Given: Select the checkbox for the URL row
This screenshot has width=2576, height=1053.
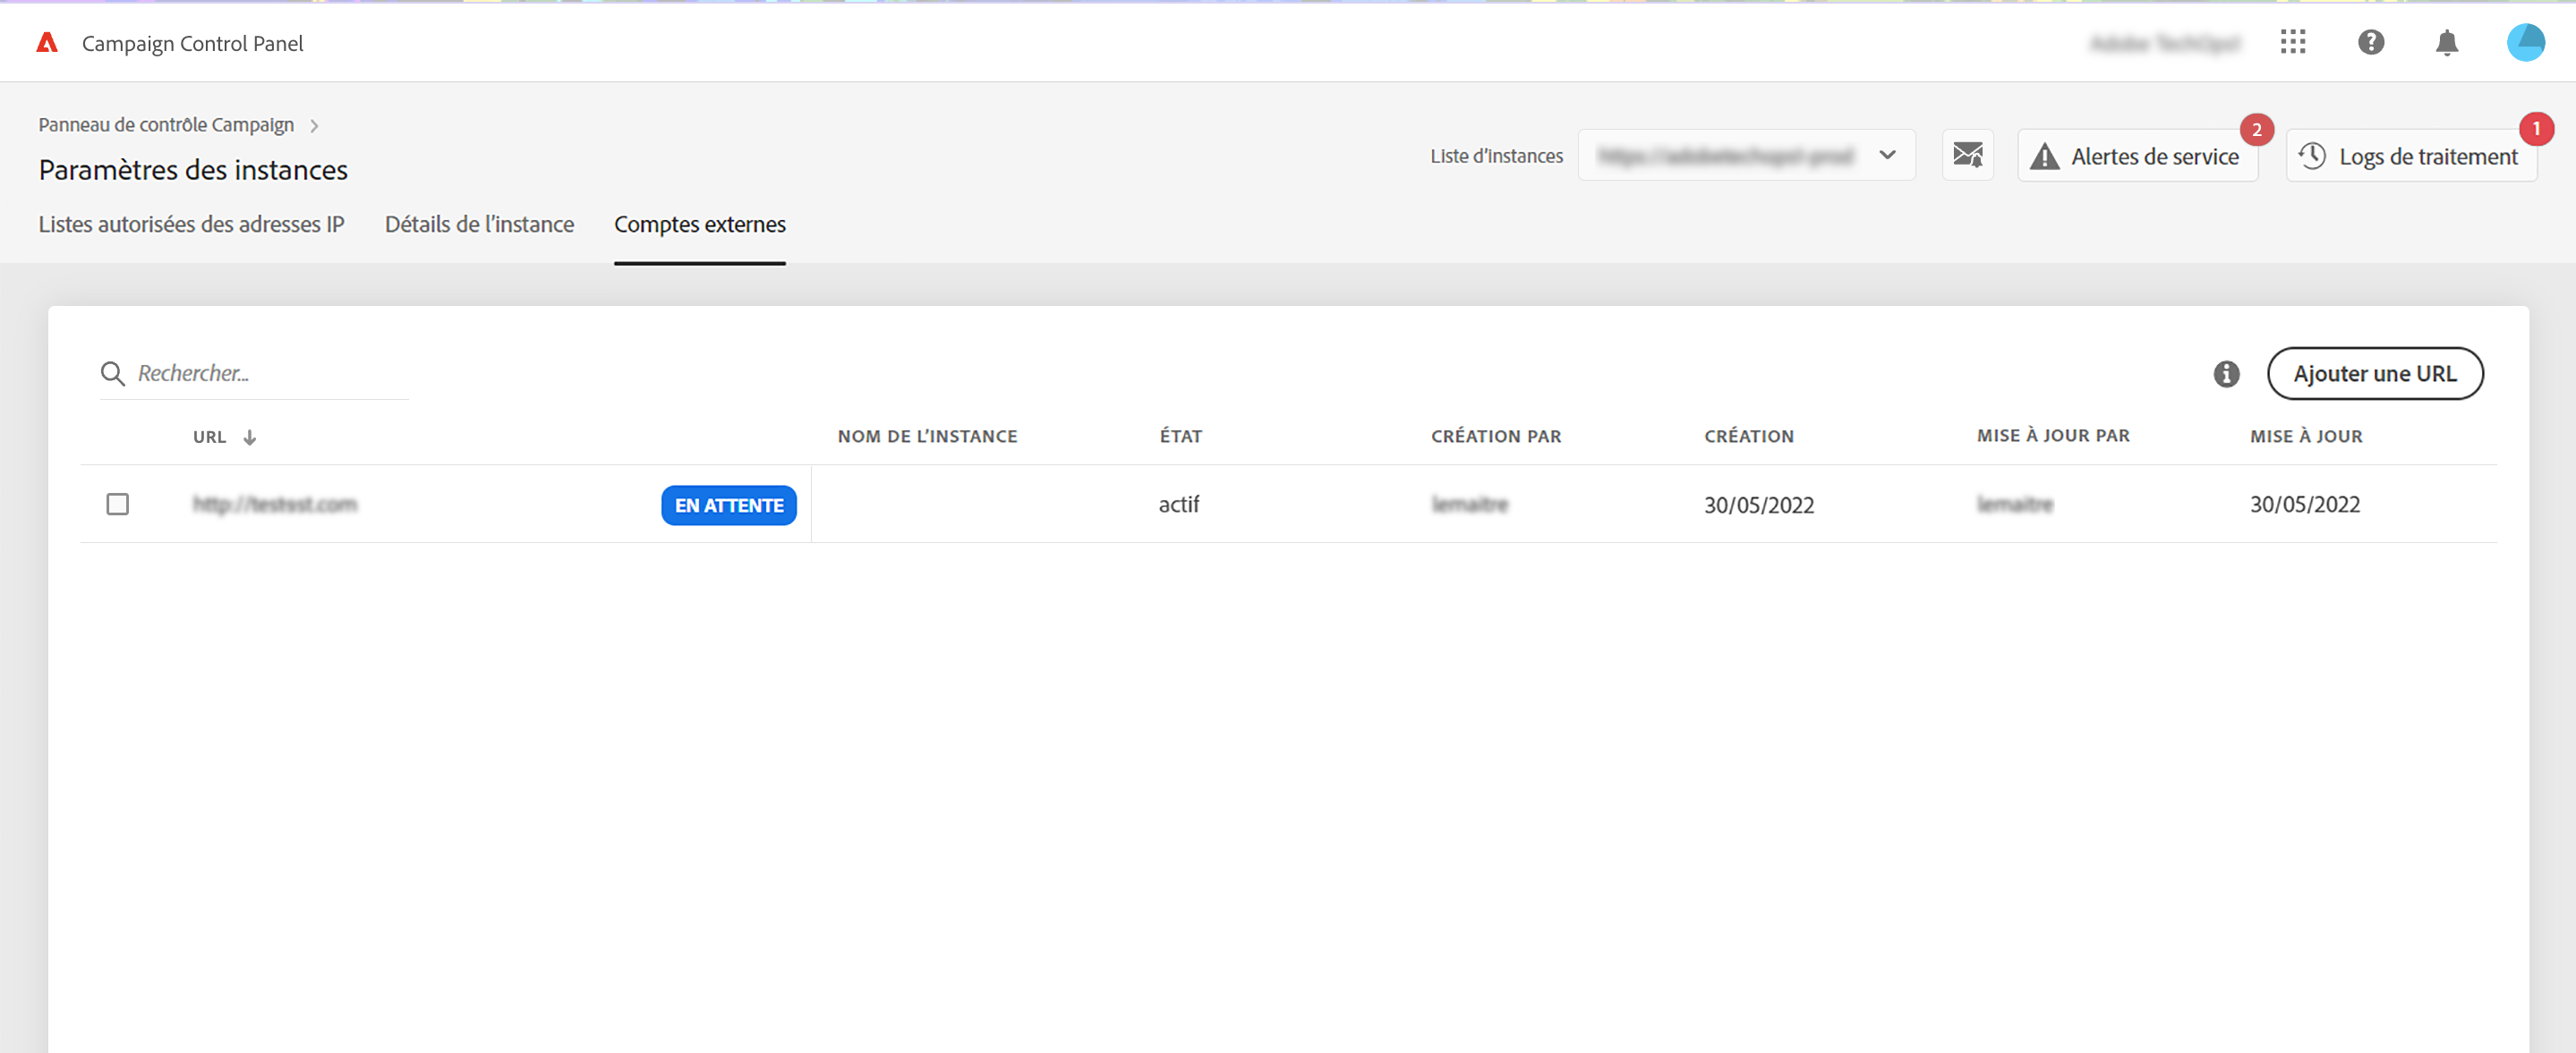Looking at the screenshot, I should pos(118,504).
